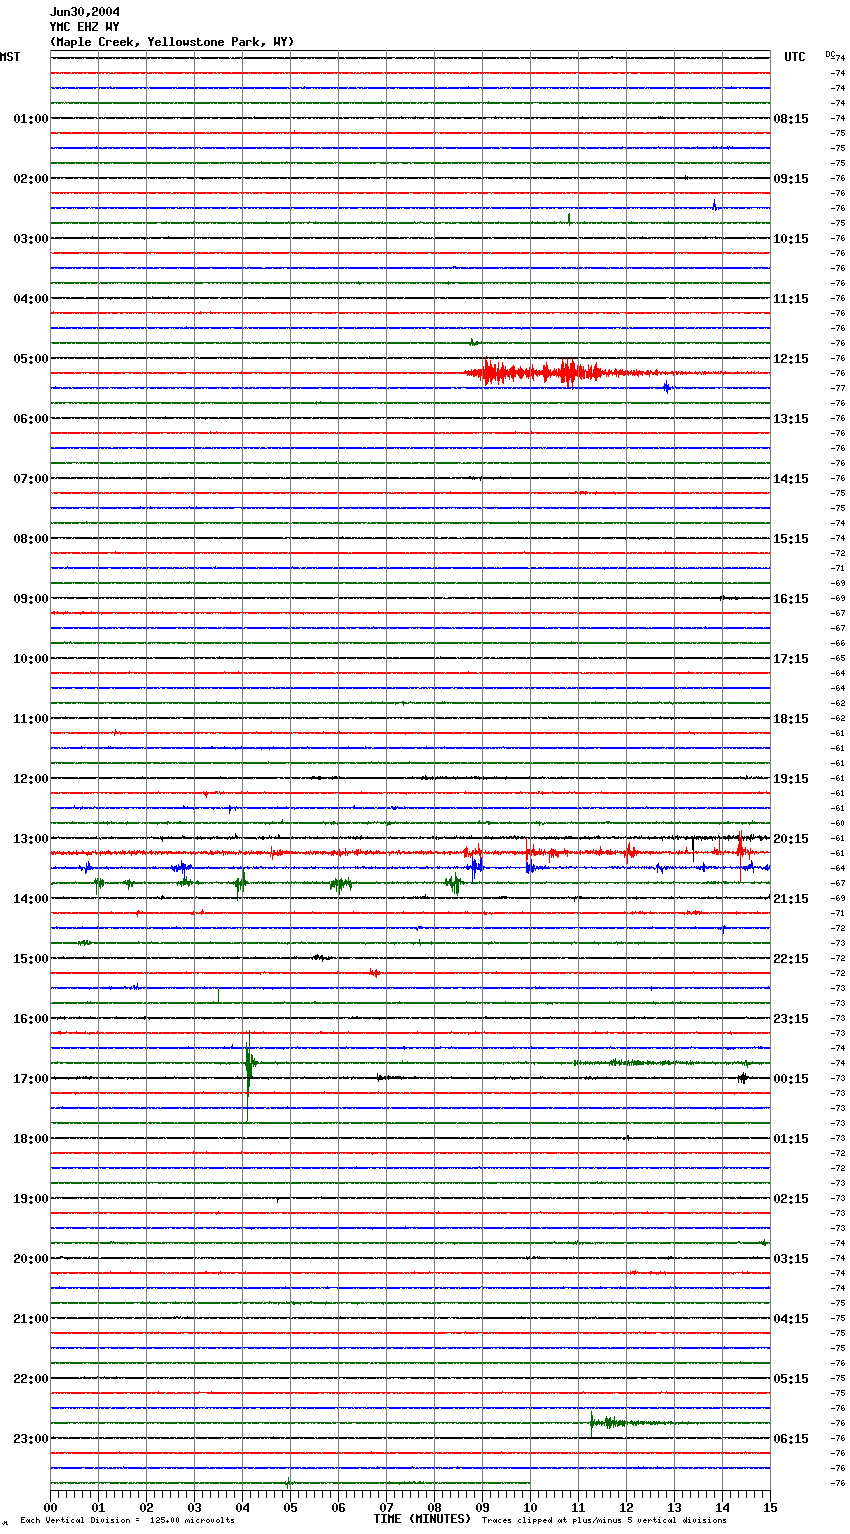Click the '20:00' MST time label
This screenshot has width=850, height=1534.
coord(31,1259)
